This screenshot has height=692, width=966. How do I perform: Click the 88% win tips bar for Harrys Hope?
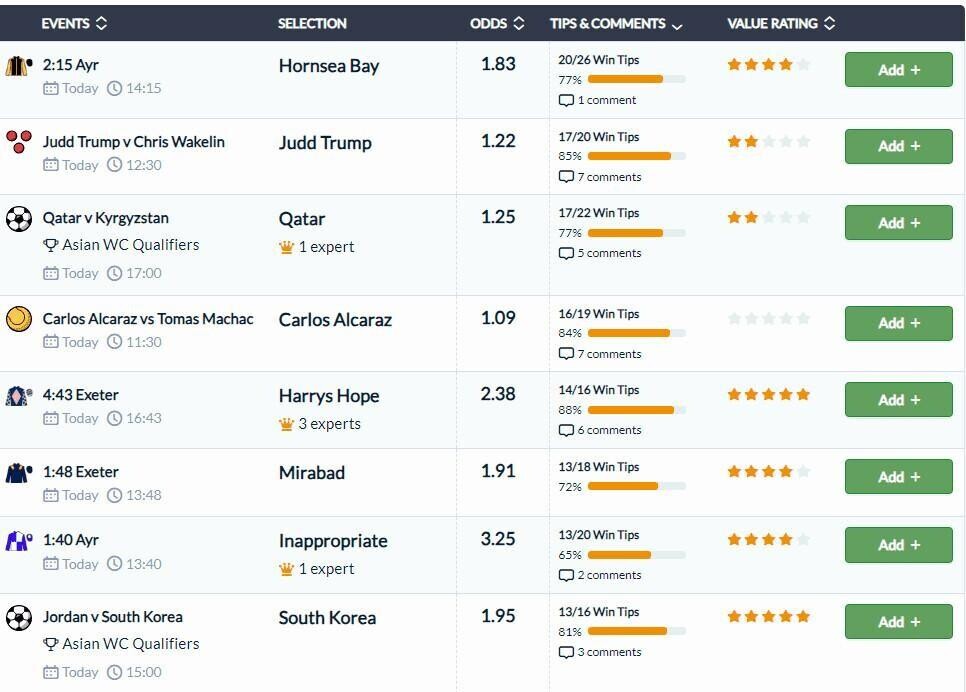click(x=636, y=410)
